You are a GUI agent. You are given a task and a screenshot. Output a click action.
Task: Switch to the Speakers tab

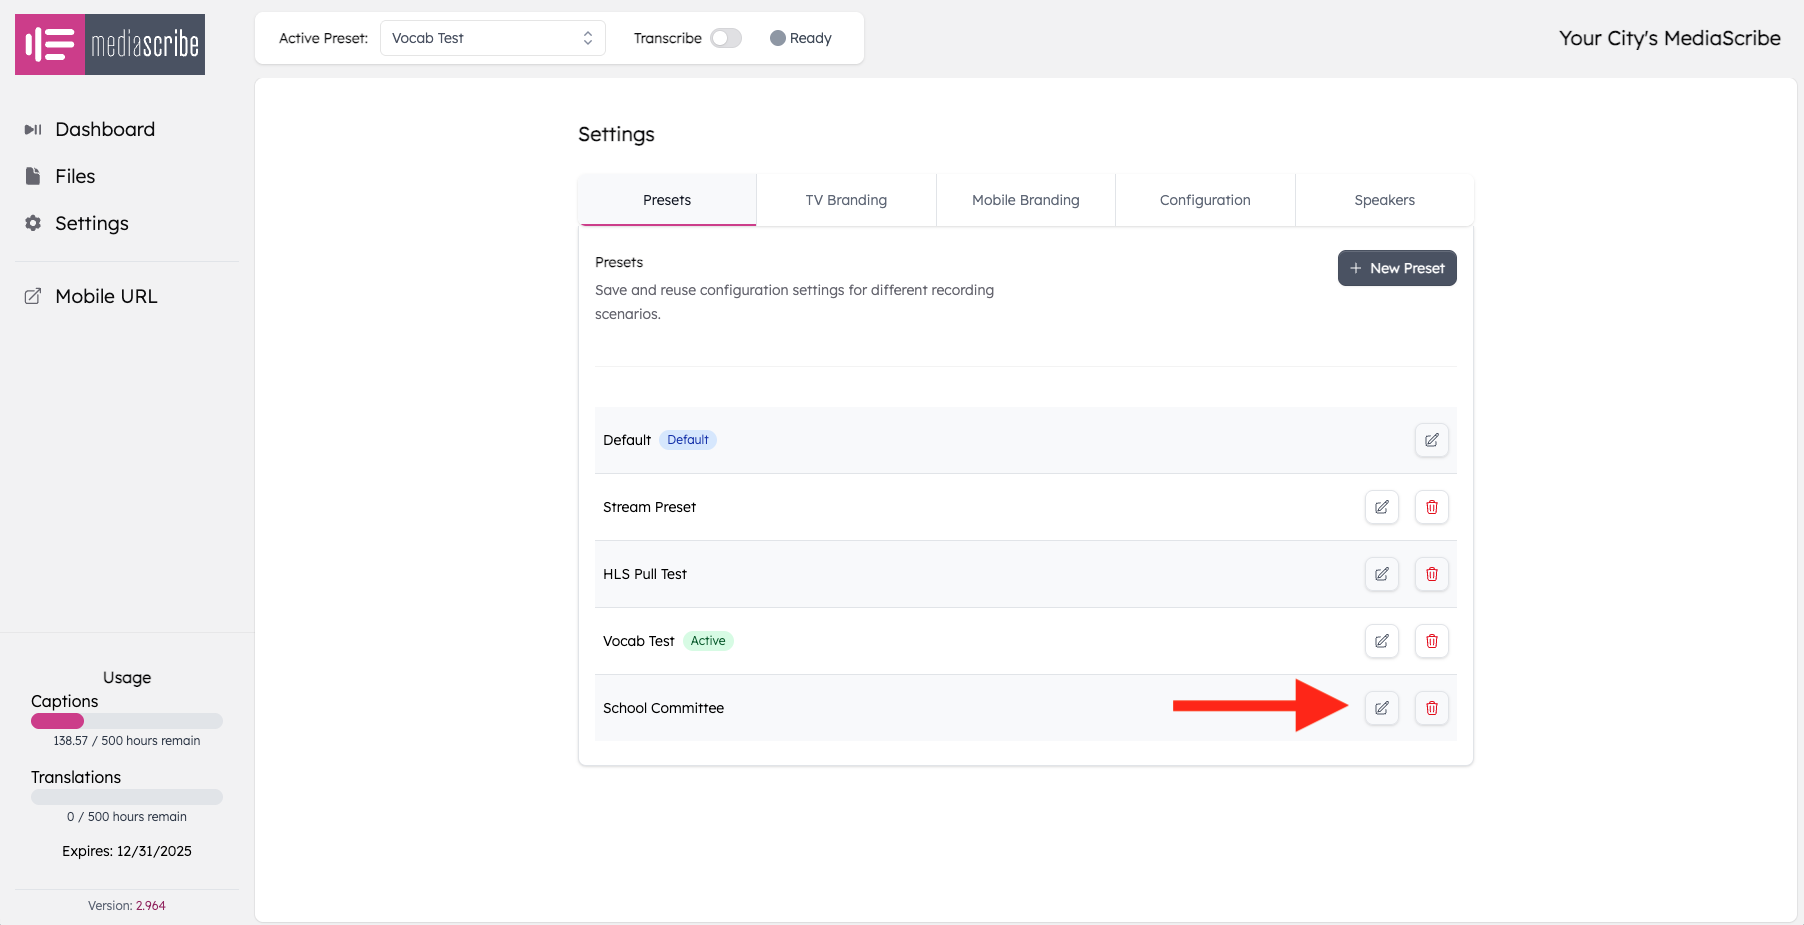pos(1384,200)
